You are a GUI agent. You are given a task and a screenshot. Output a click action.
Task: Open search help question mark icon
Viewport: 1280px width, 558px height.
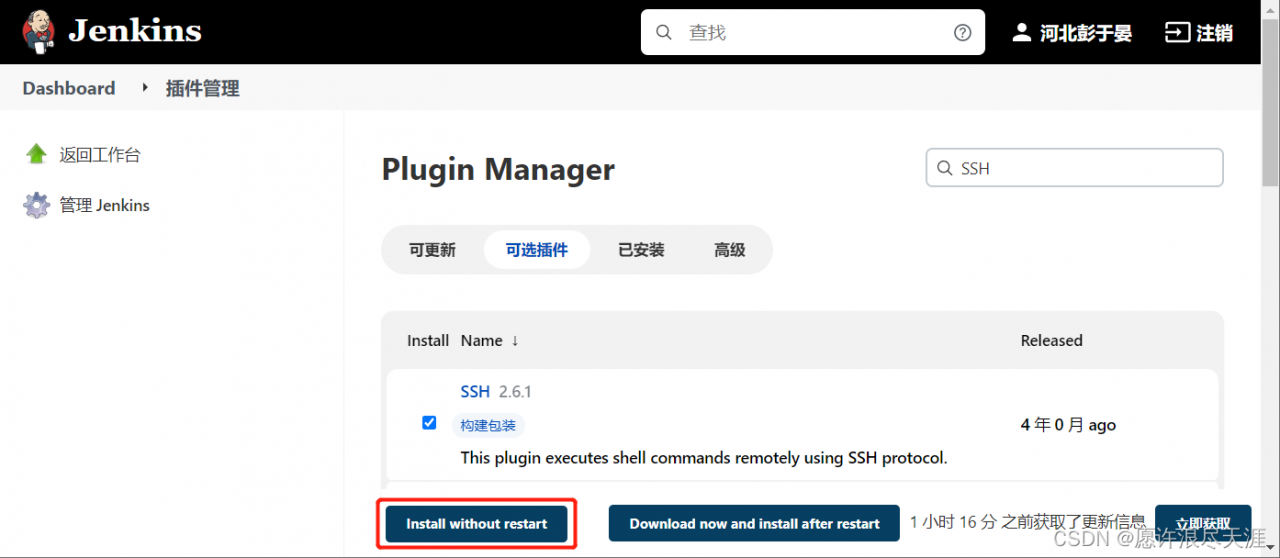pos(962,32)
